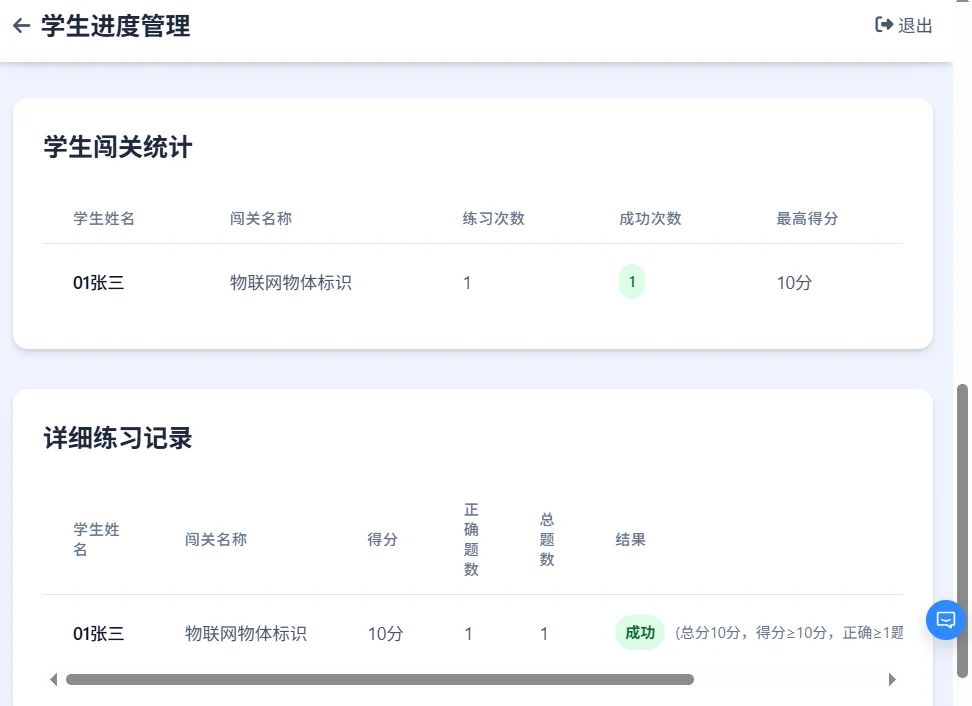Click the 学生进度管理 page title
The width and height of the screenshot is (972, 706).
[115, 26]
